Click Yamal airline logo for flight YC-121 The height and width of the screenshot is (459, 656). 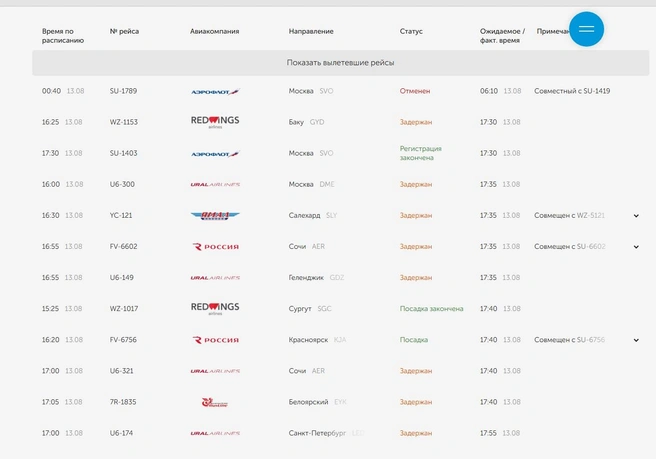coord(215,215)
